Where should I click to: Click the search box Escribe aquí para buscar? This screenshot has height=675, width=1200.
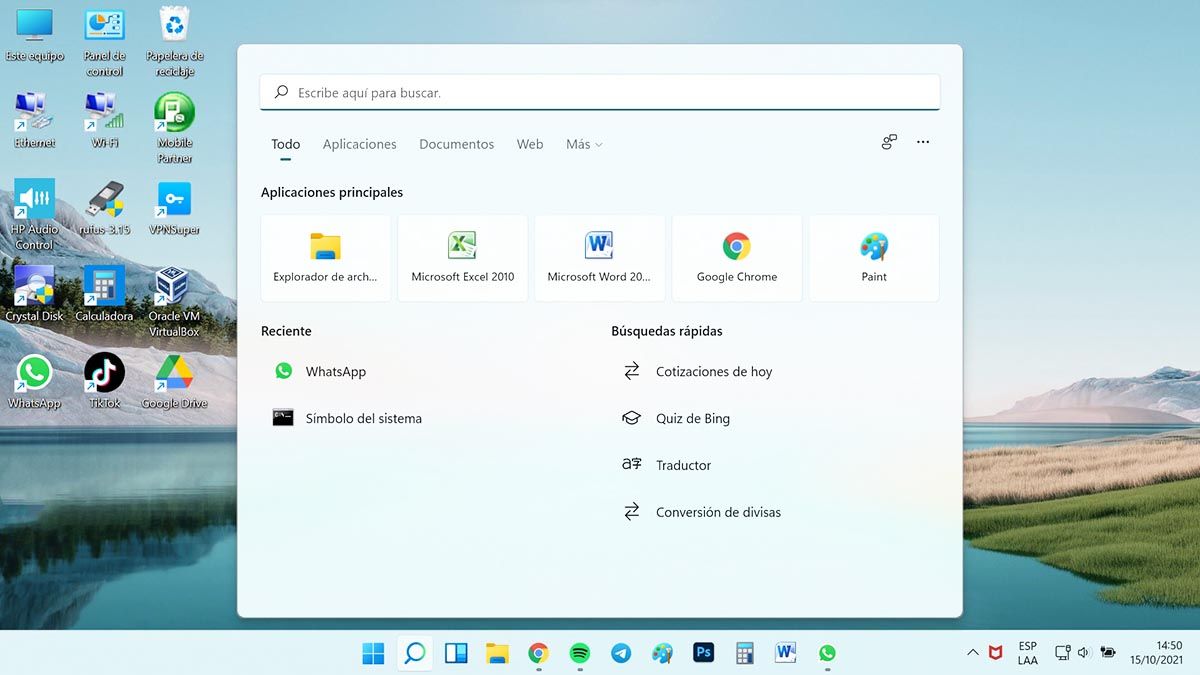point(600,92)
